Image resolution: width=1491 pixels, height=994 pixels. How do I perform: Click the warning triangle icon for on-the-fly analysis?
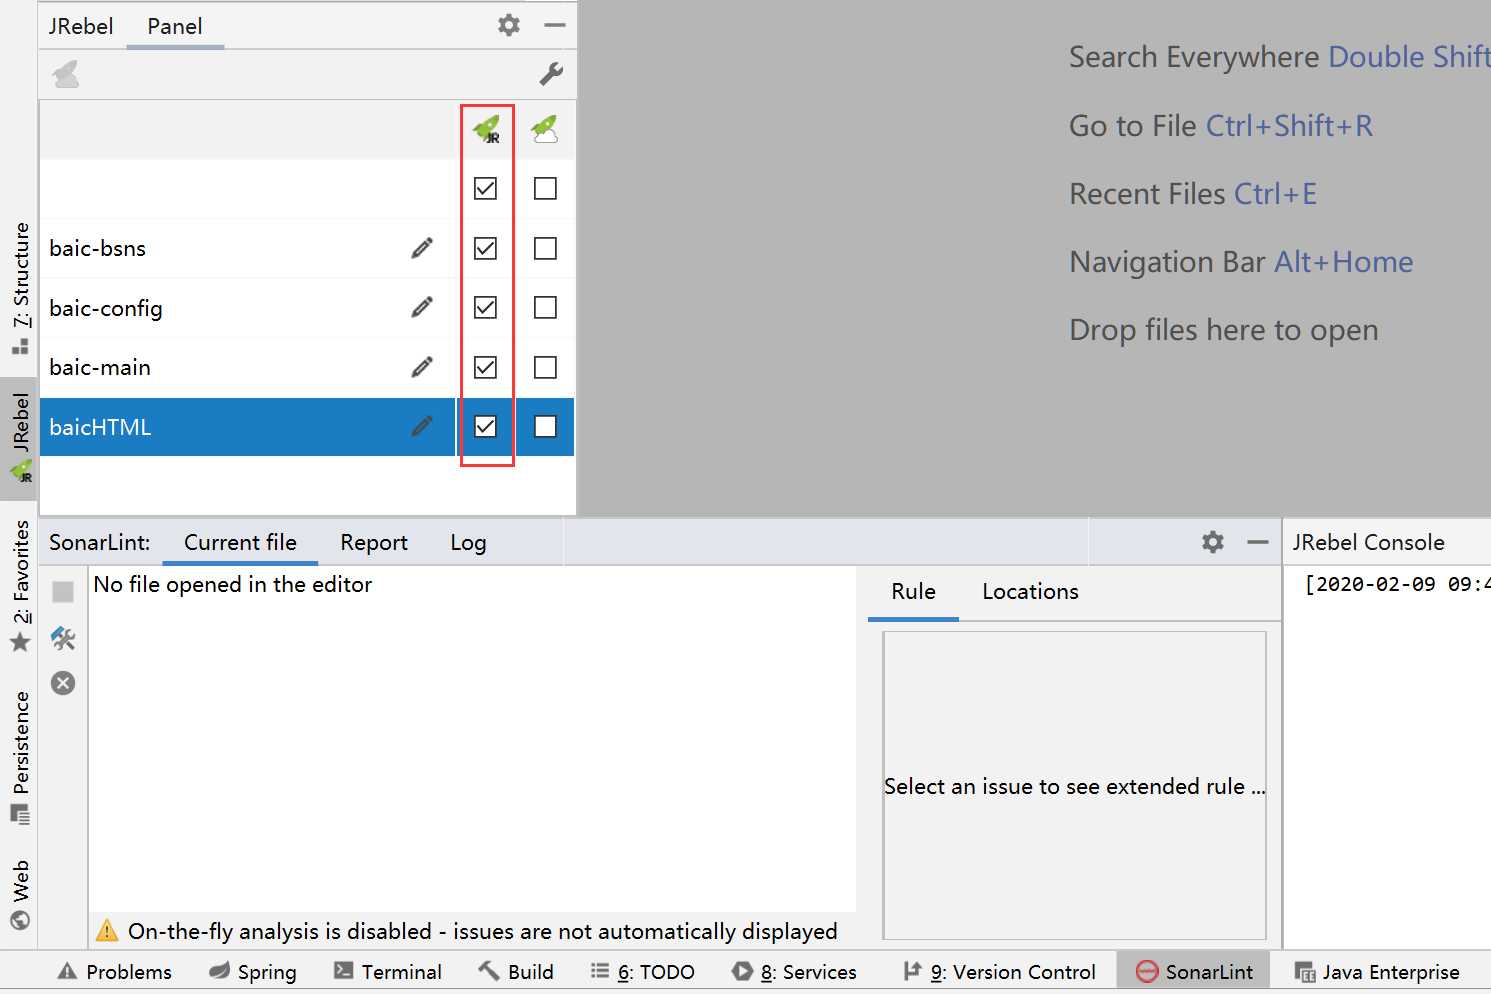tap(107, 931)
